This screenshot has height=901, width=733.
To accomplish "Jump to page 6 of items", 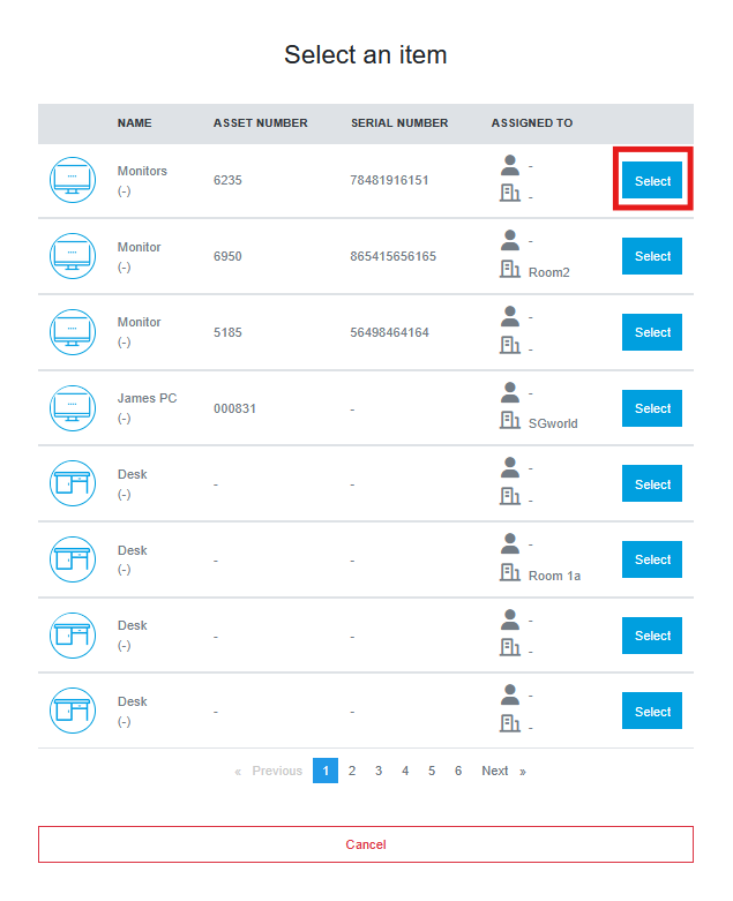I will pos(458,771).
